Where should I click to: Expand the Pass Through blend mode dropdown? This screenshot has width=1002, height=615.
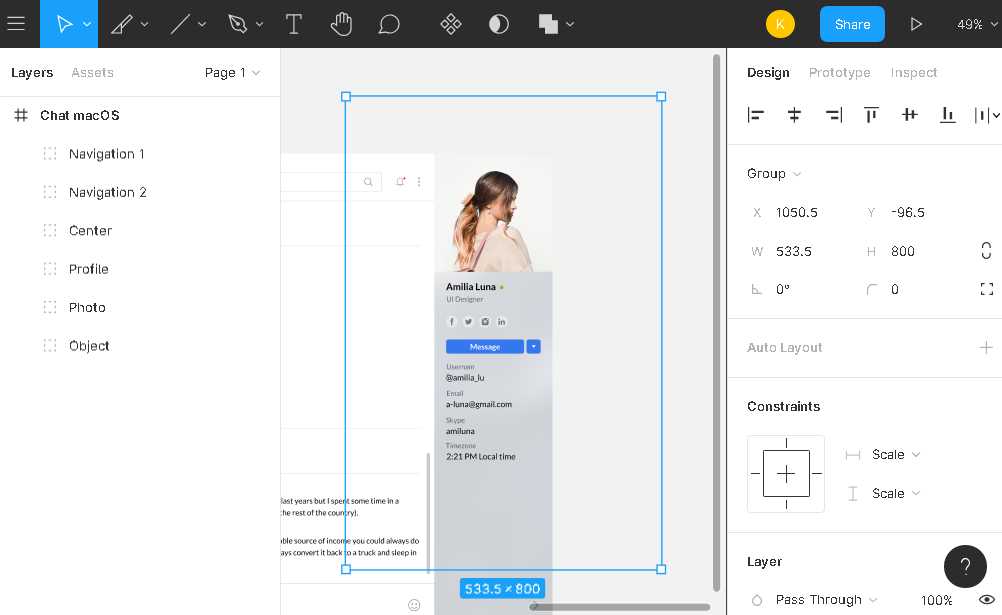(827, 600)
